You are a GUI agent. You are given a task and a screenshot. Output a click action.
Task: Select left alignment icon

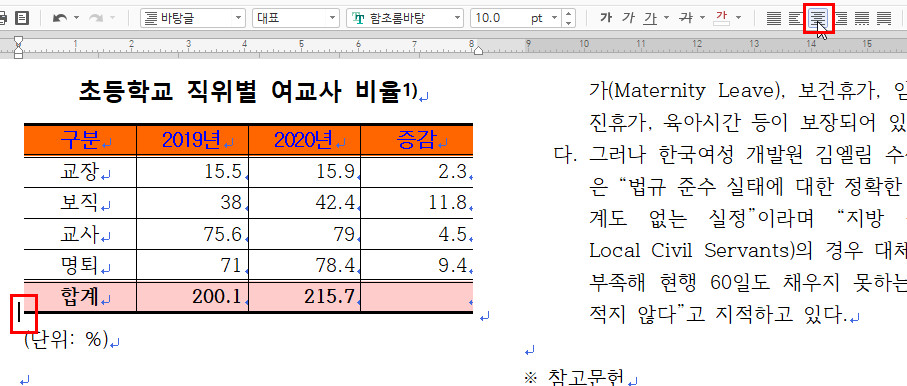pyautogui.click(x=795, y=19)
